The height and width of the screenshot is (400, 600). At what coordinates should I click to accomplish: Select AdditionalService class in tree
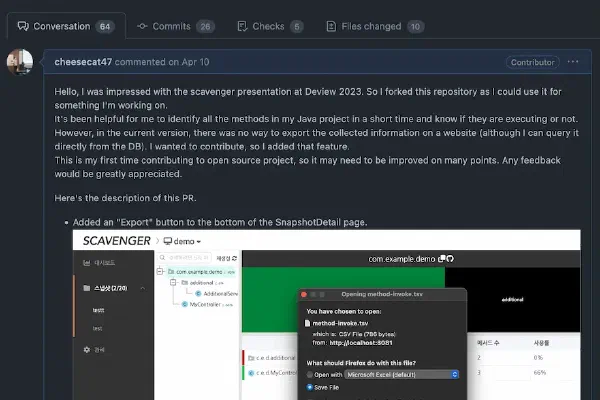coord(217,294)
